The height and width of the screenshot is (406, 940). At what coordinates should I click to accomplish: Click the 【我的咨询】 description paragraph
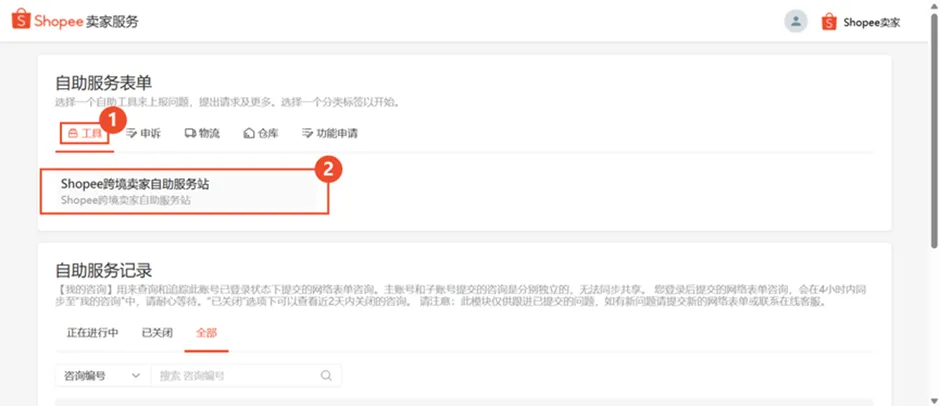[462, 295]
